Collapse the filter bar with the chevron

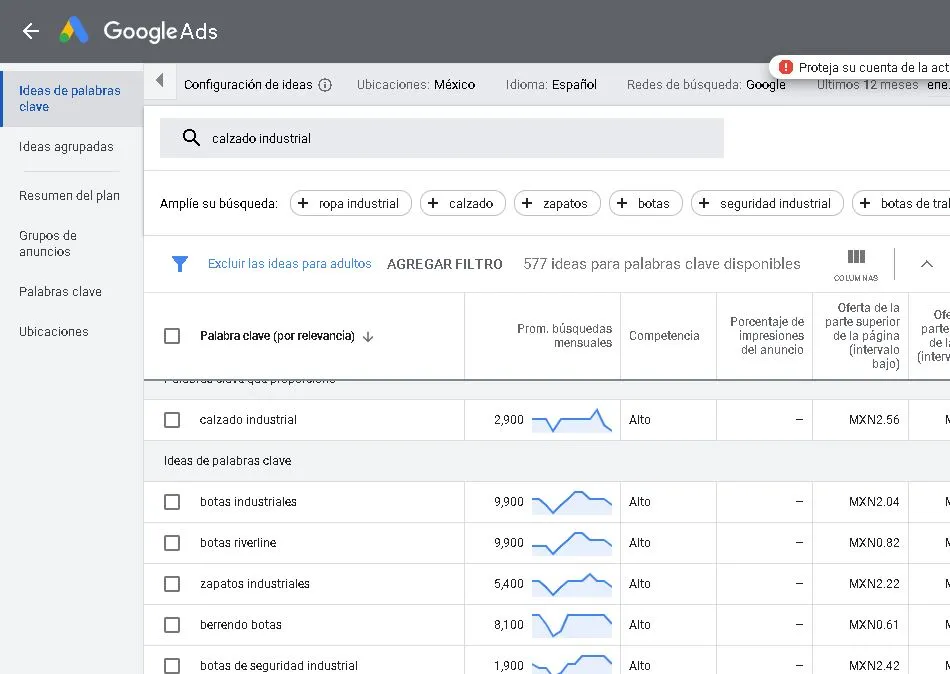tap(926, 264)
